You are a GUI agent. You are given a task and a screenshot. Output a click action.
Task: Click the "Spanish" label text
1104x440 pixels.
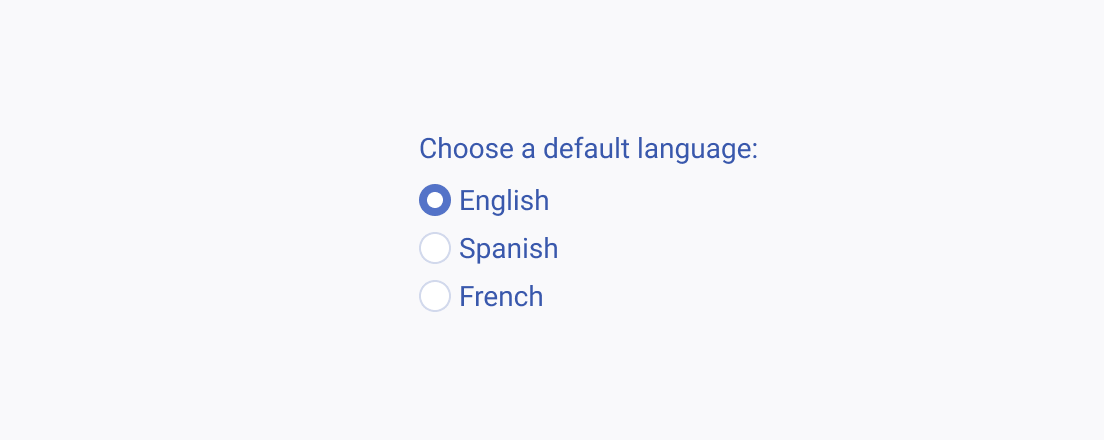(x=508, y=249)
